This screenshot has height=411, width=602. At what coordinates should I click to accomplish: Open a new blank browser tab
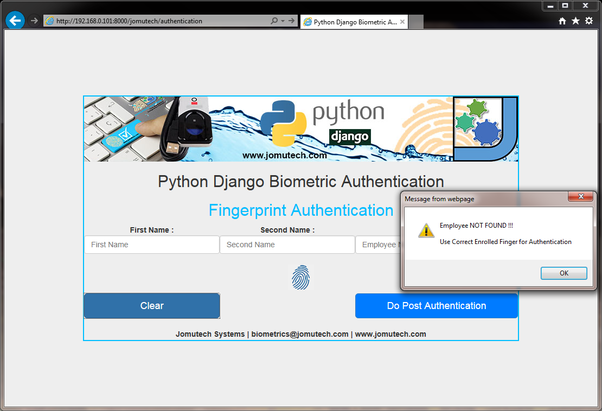coord(416,22)
